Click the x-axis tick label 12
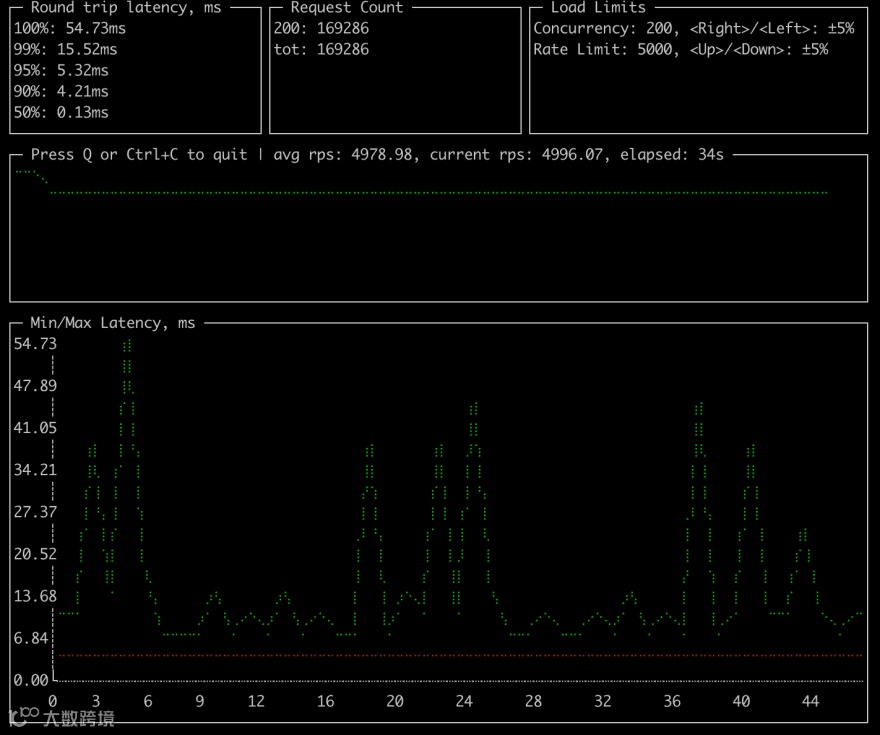Screen dimensions: 880x735 (x=256, y=701)
